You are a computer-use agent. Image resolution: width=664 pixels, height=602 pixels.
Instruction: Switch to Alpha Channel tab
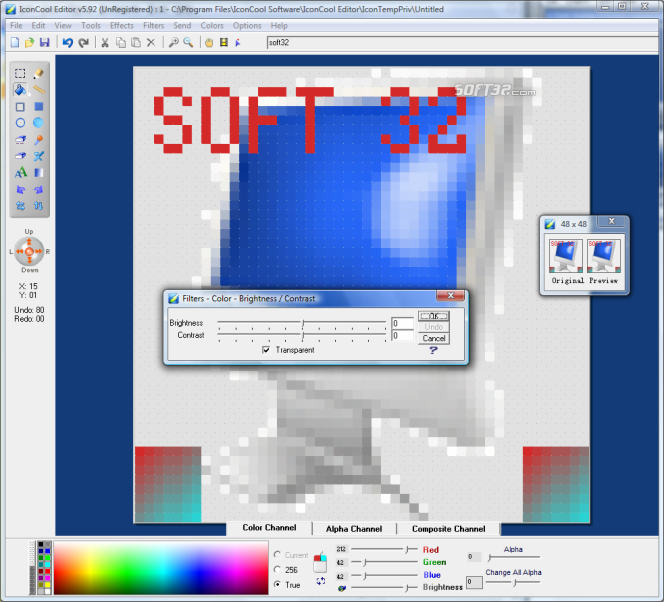(x=354, y=529)
